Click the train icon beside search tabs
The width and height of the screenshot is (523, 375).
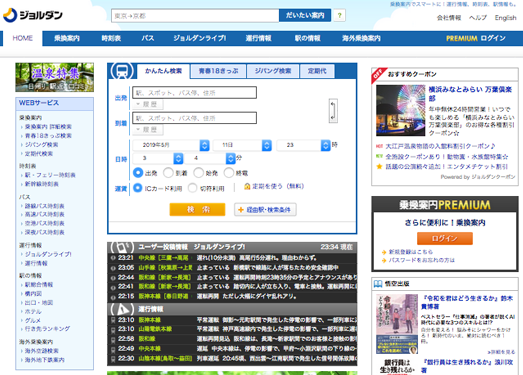click(122, 71)
